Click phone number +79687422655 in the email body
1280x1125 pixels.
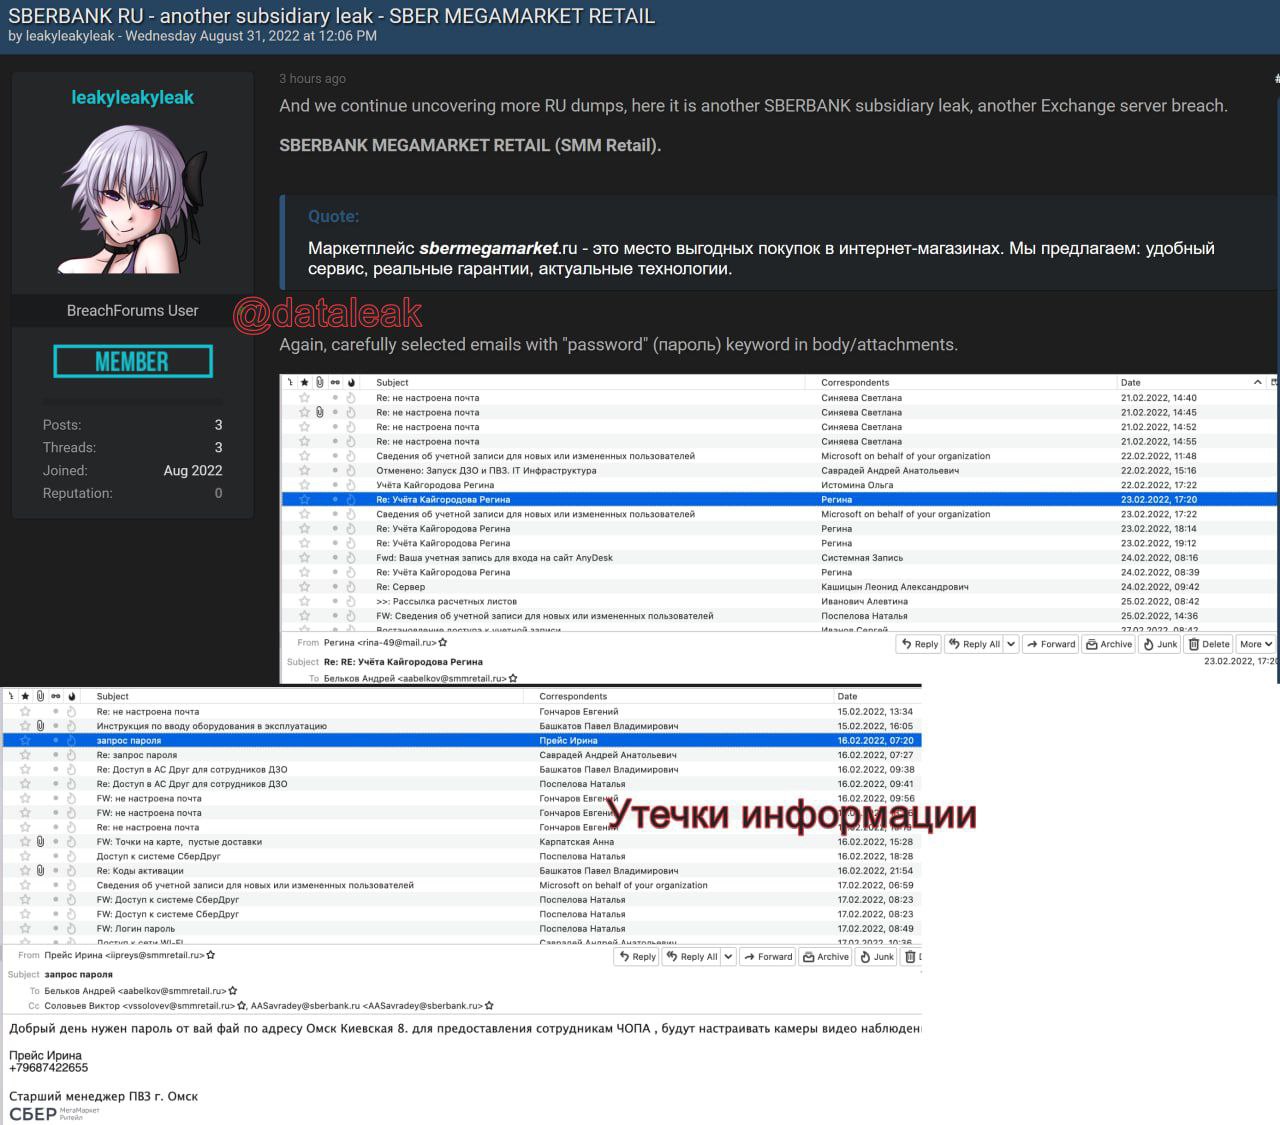(49, 1068)
